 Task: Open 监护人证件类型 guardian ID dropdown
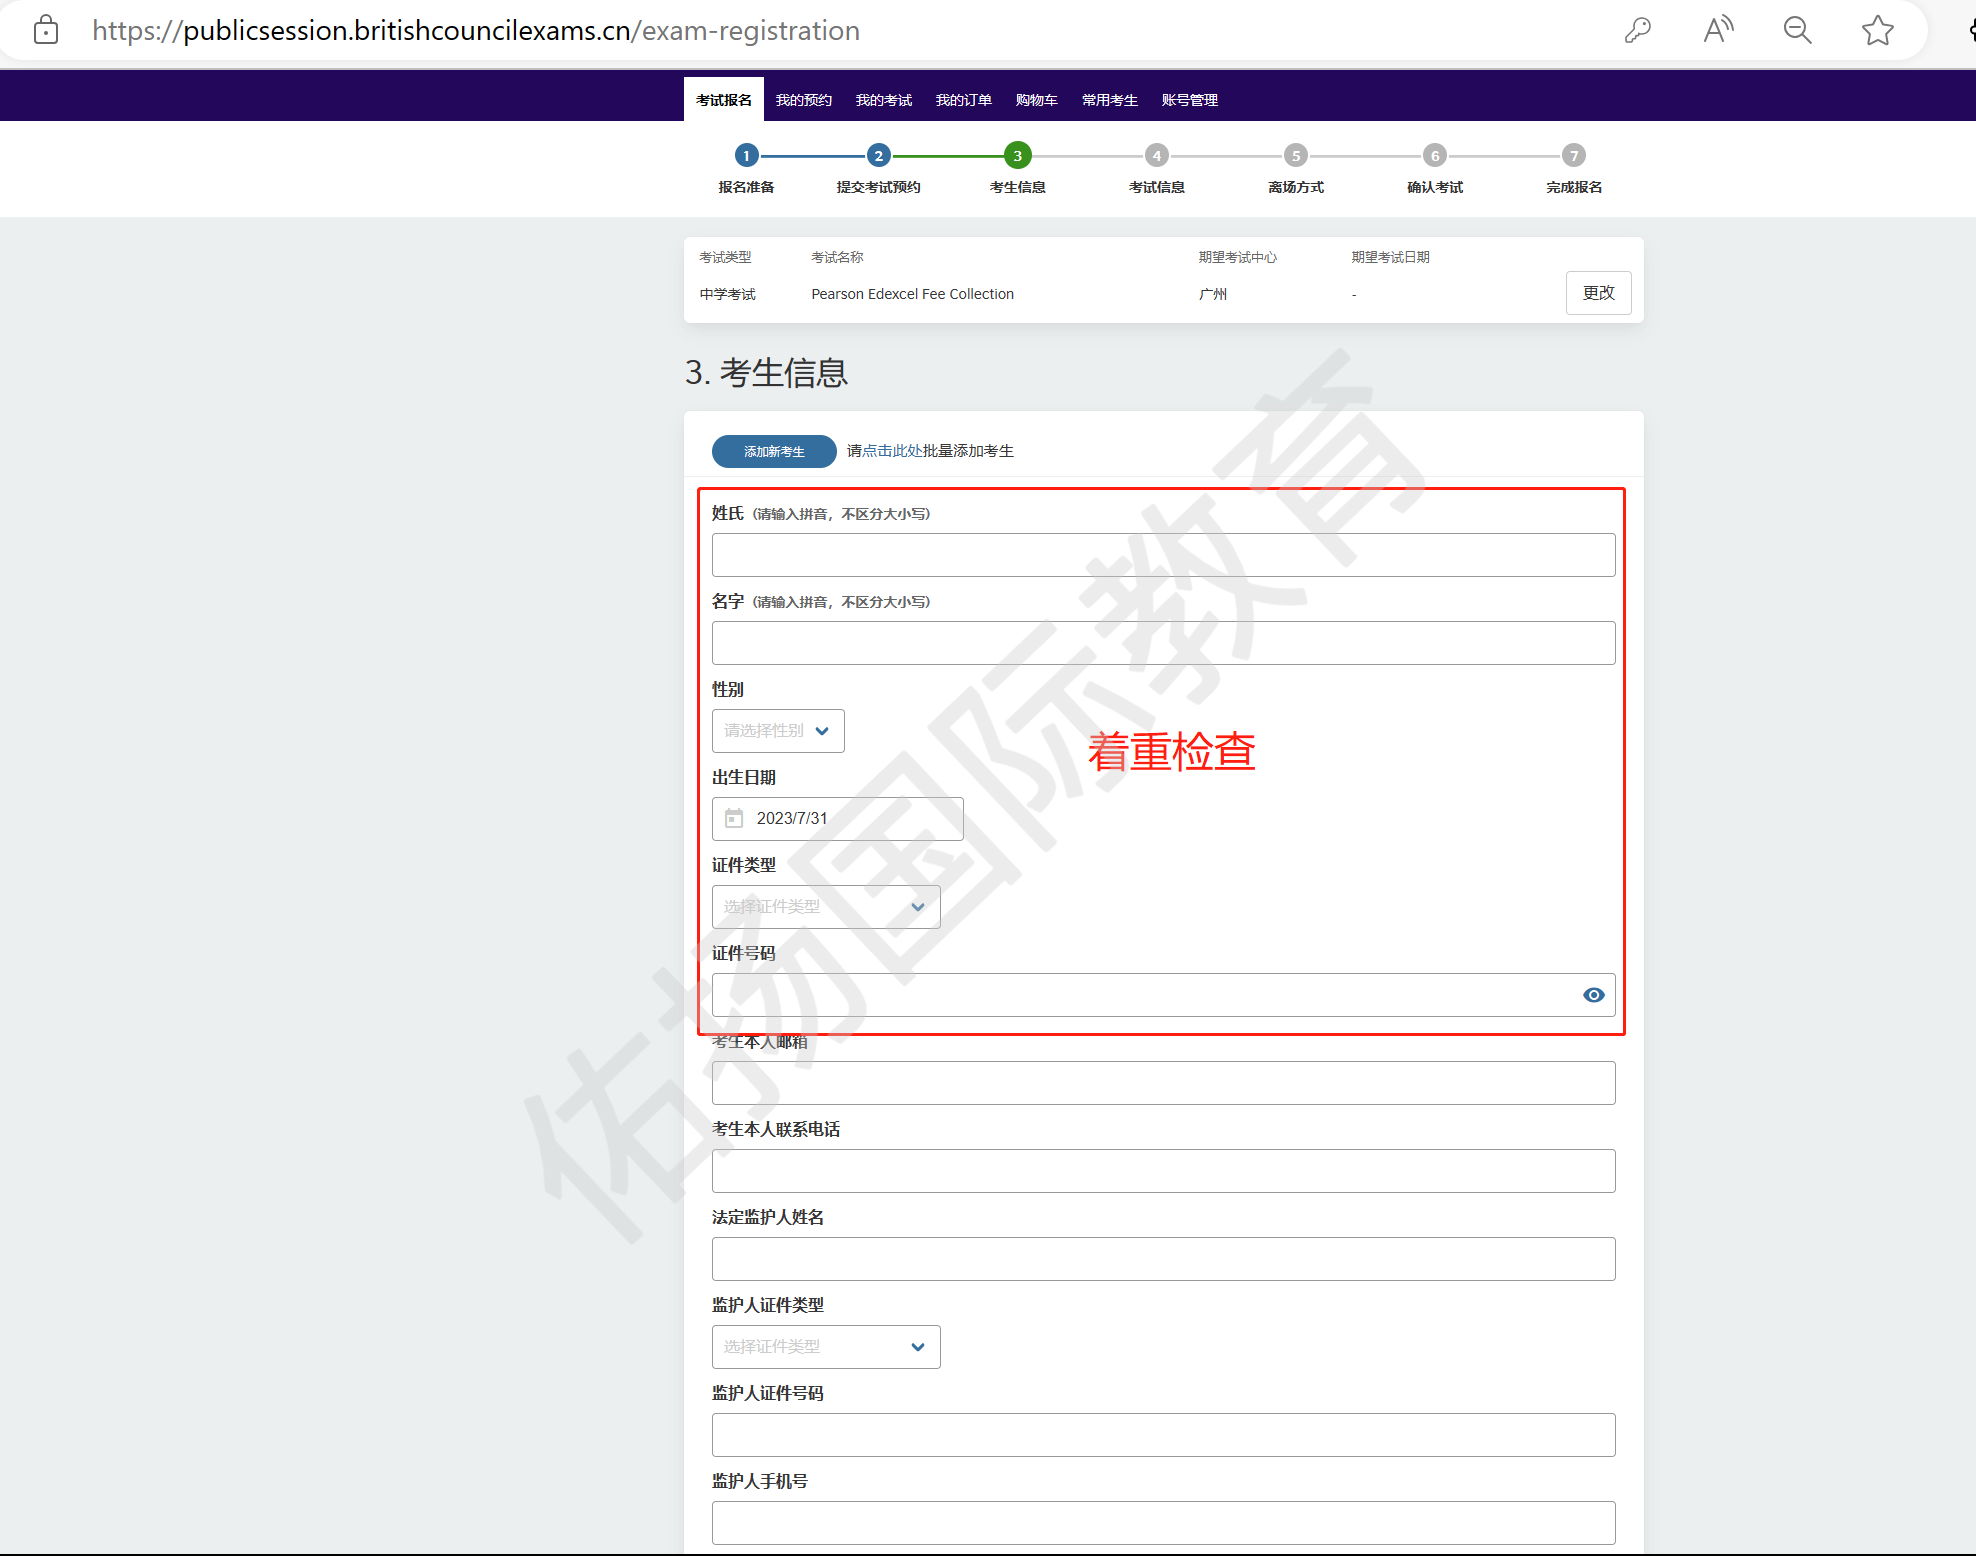pyautogui.click(x=826, y=1347)
